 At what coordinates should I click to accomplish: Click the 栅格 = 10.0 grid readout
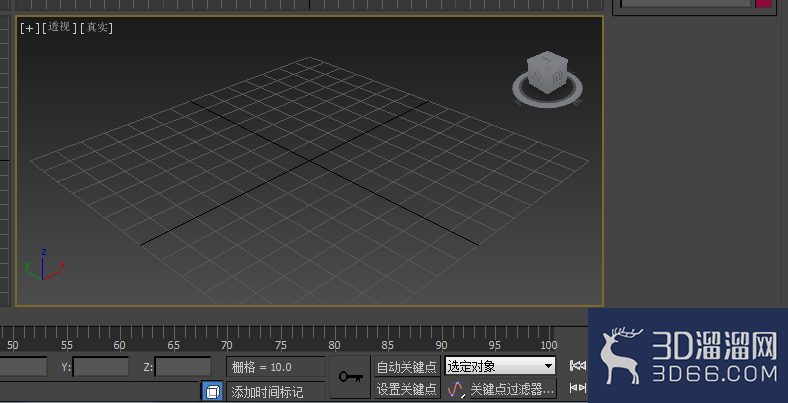tap(275, 367)
